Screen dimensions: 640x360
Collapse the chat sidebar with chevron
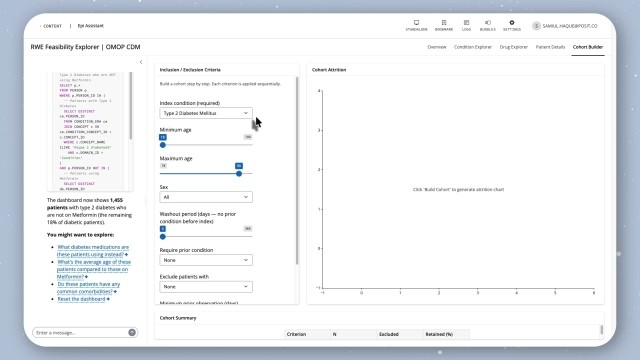point(141,62)
